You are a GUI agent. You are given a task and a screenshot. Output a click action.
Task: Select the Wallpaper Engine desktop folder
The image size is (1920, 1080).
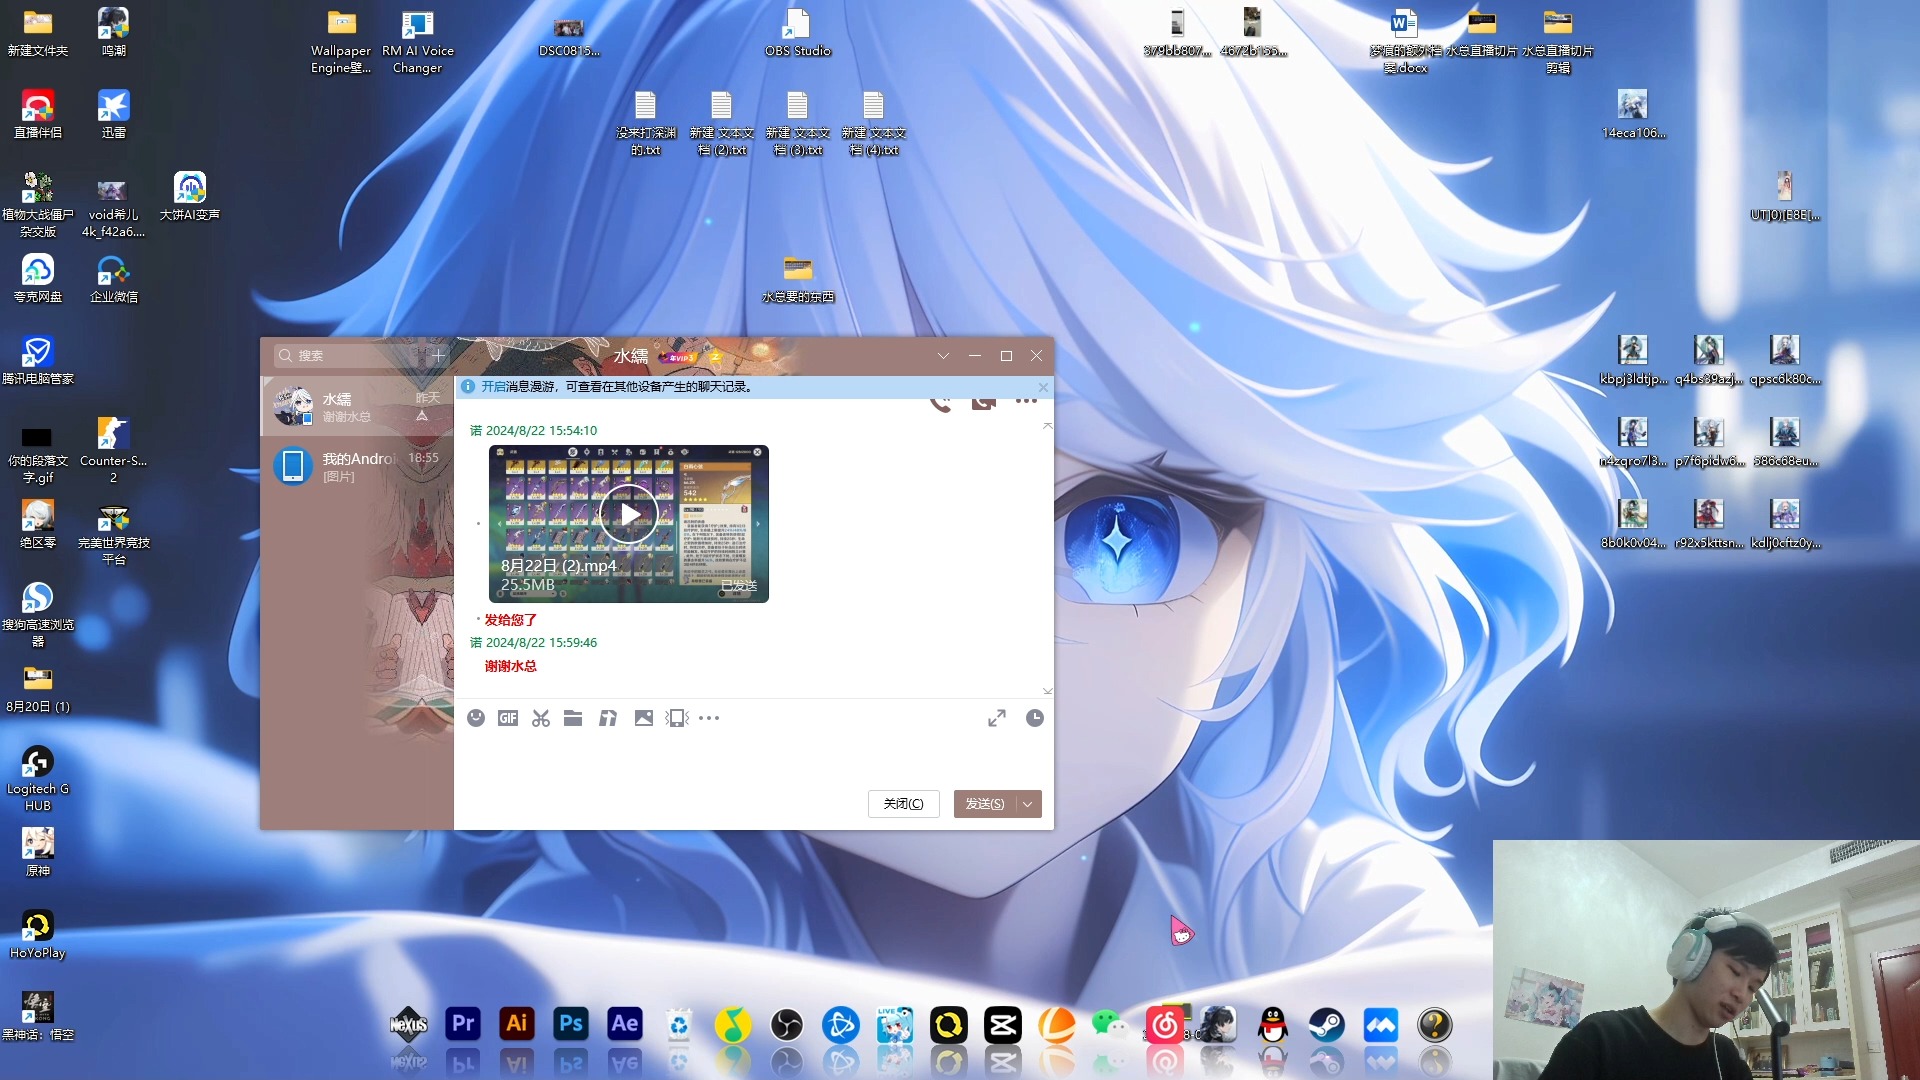pyautogui.click(x=341, y=41)
